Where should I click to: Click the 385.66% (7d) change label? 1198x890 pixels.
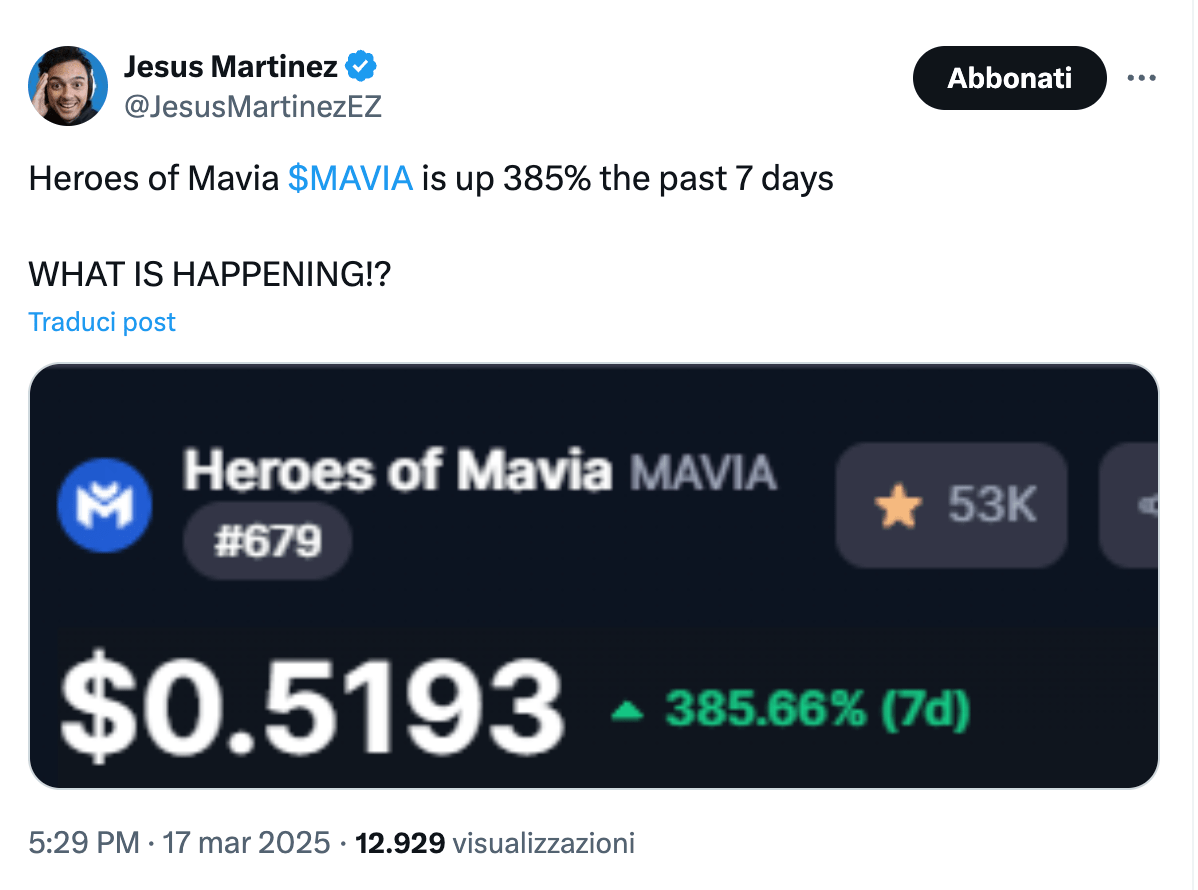817,711
